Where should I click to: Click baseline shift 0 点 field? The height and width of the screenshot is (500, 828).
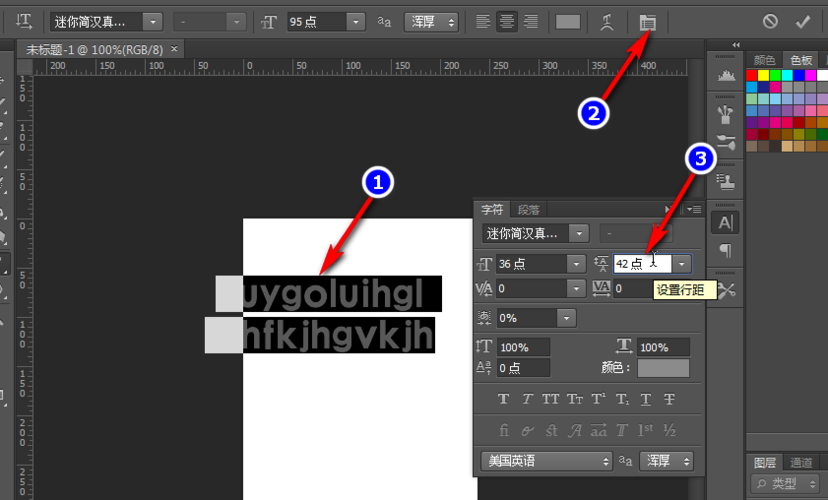523,368
